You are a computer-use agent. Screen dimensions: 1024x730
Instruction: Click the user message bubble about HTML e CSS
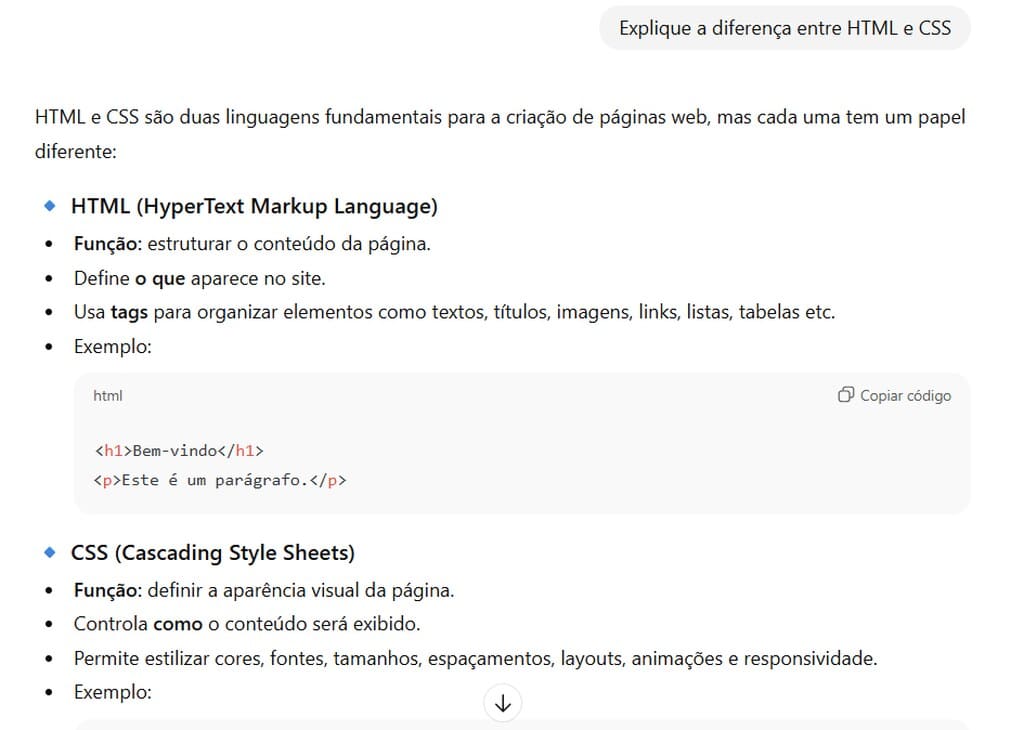point(784,28)
